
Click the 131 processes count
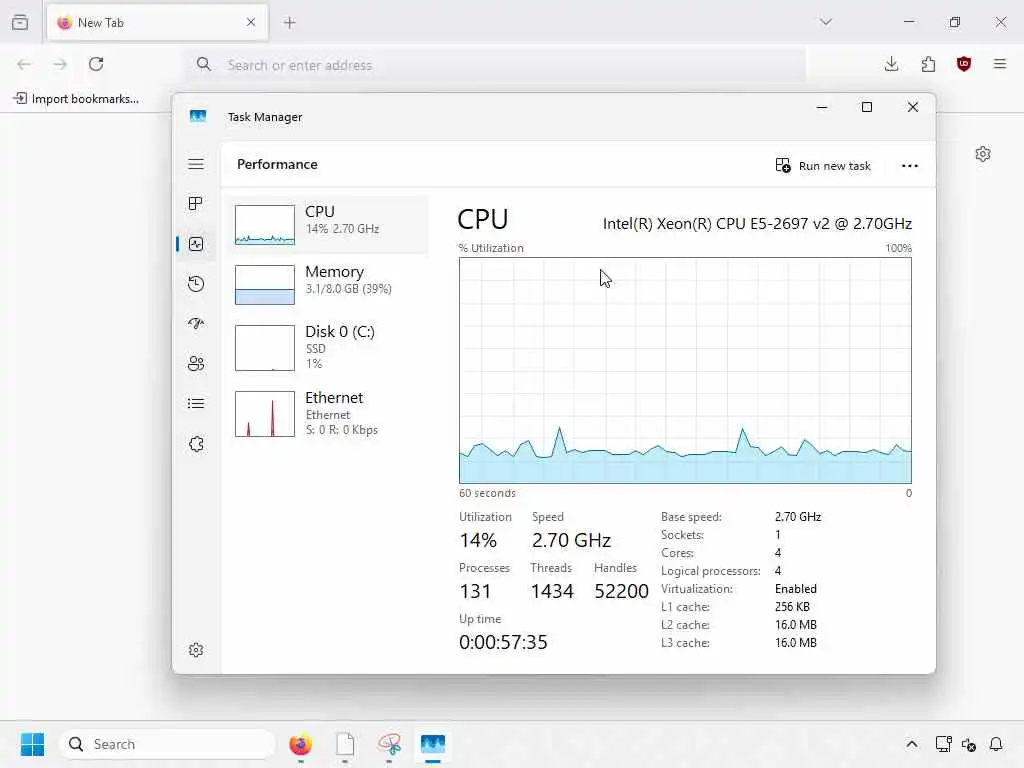[475, 592]
